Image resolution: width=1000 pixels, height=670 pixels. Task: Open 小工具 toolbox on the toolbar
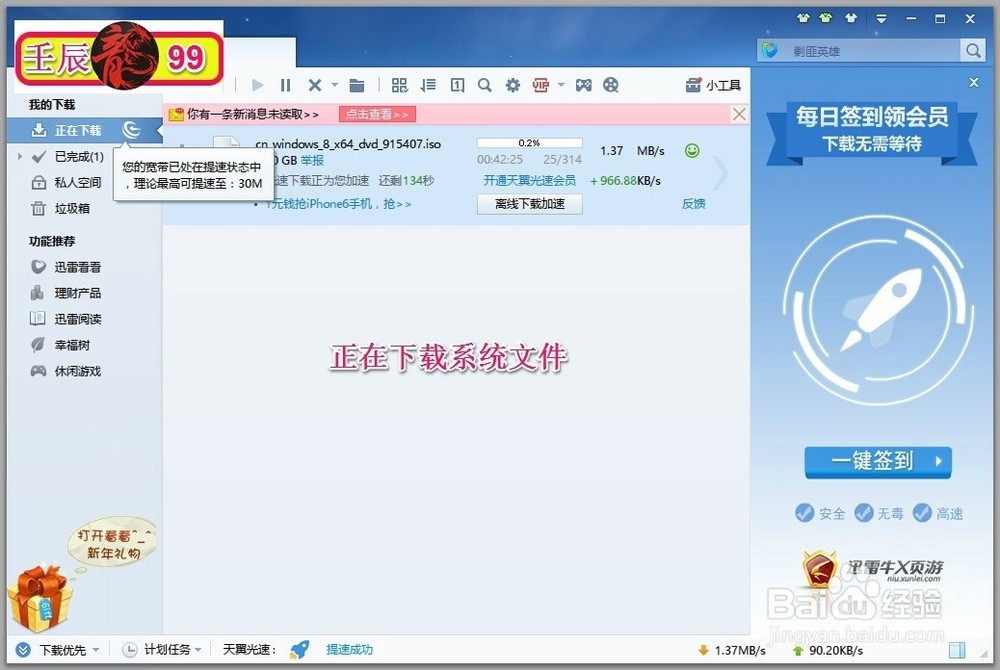713,85
